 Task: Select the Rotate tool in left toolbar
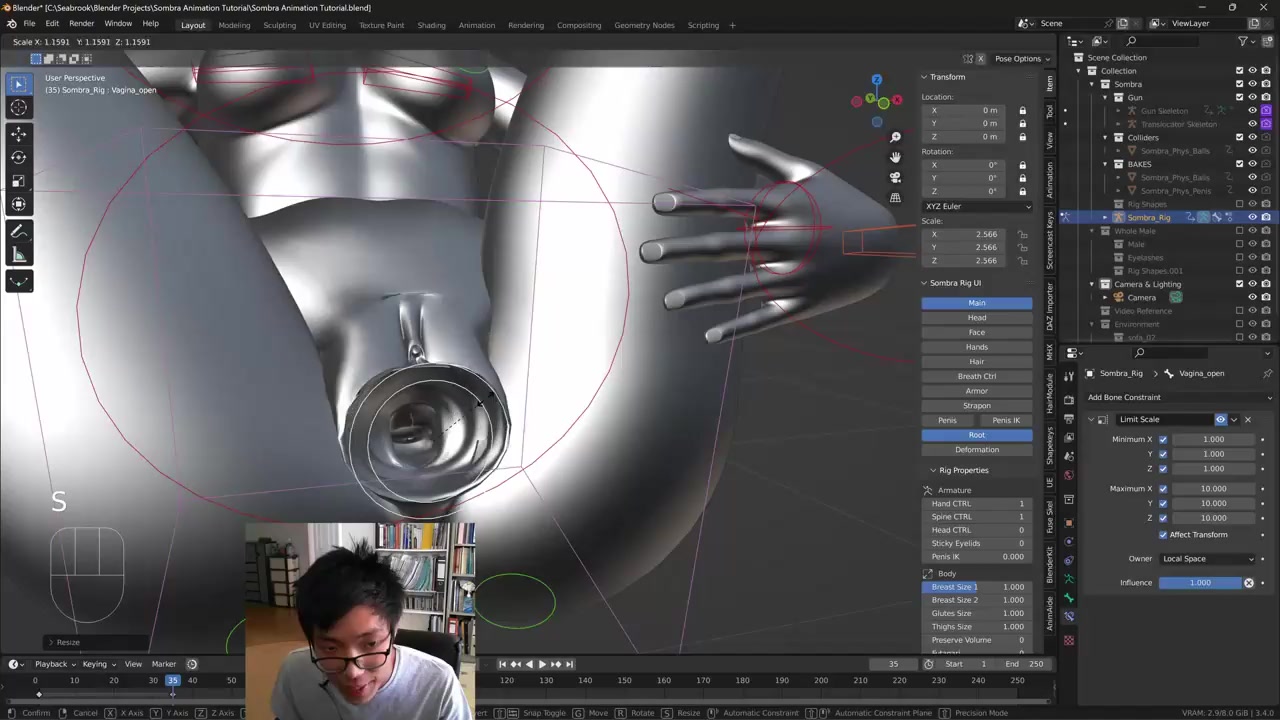coord(18,157)
